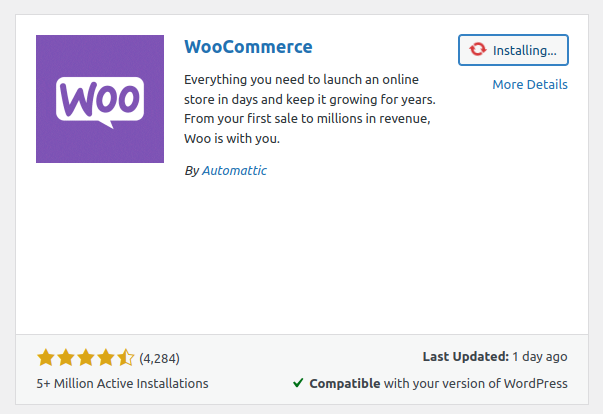Click the first gold rating star
Viewport: 603px width, 414px height.
point(45,357)
